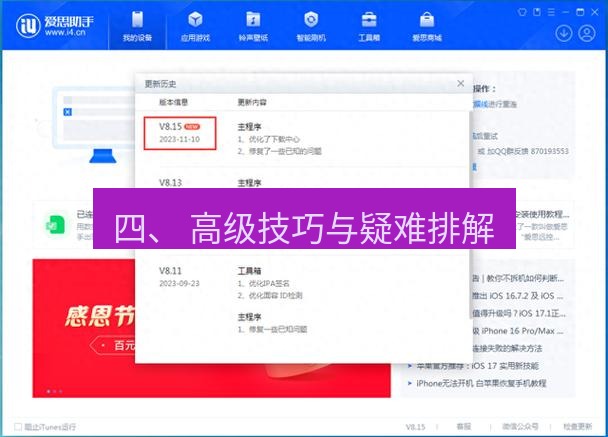This screenshot has height=437, width=608.
Task: Toggle the 阻止iTunes运行 checkbox
Action: (x=18, y=427)
